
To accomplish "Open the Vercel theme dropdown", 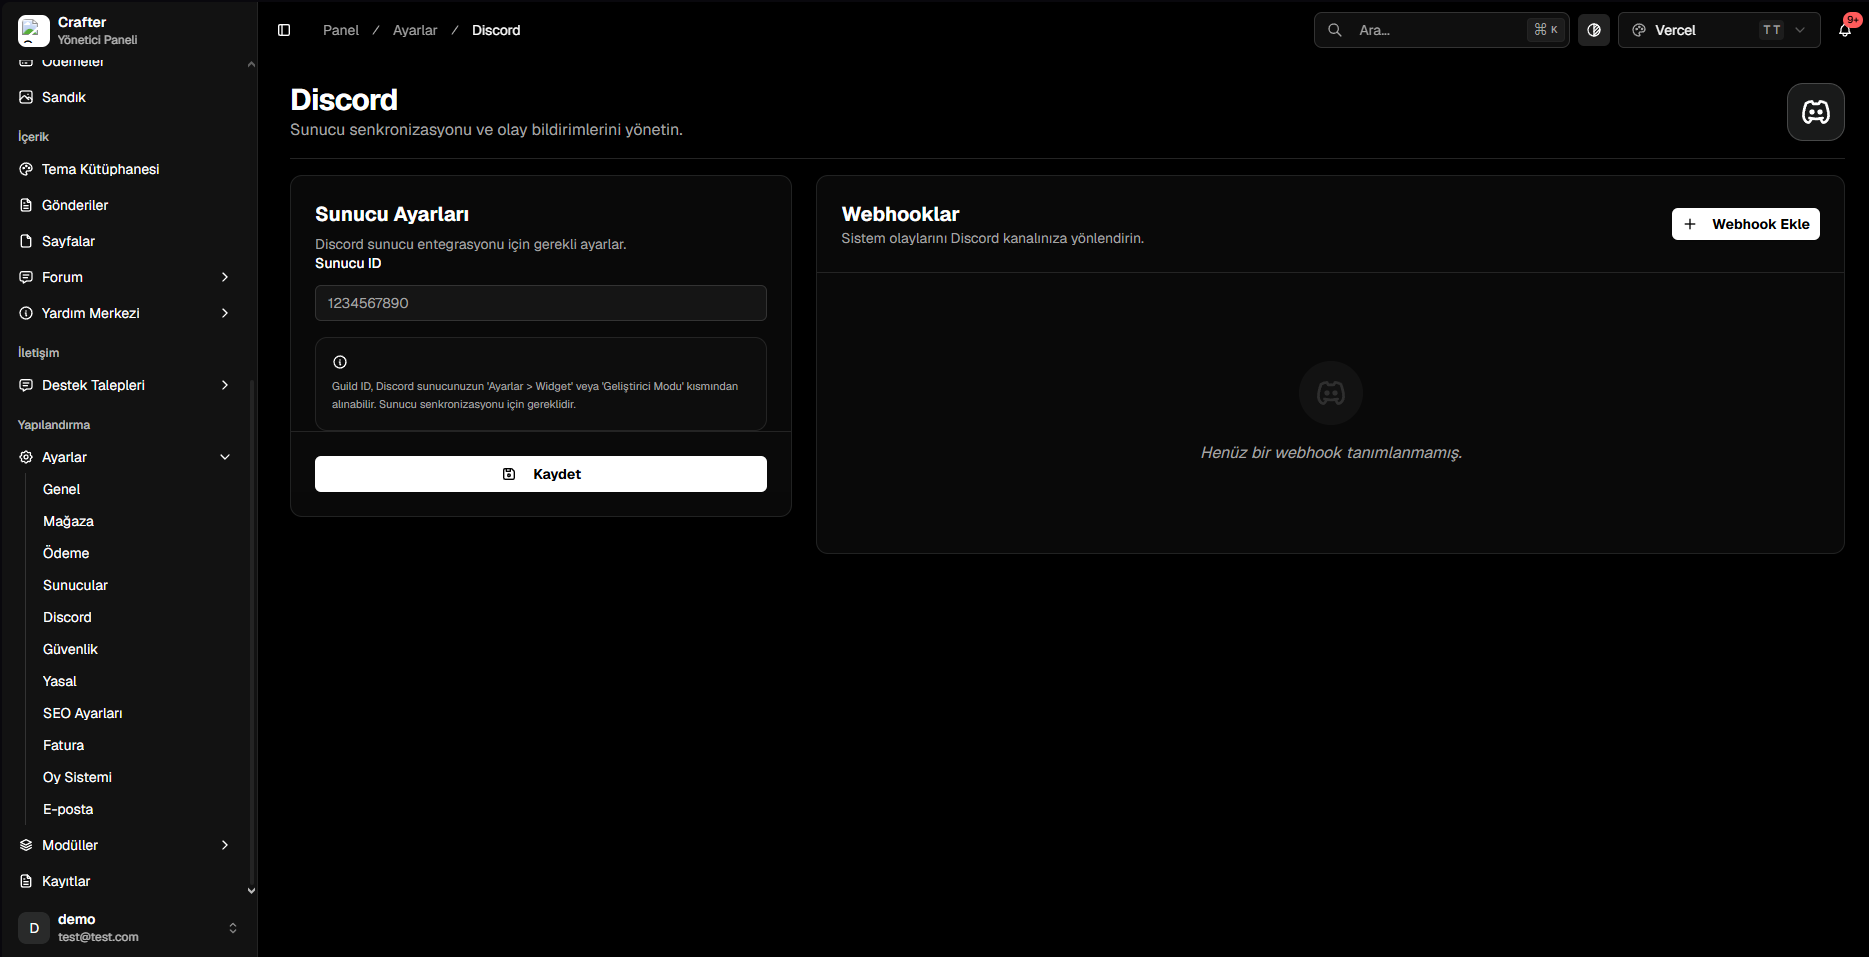I will (x=1719, y=30).
